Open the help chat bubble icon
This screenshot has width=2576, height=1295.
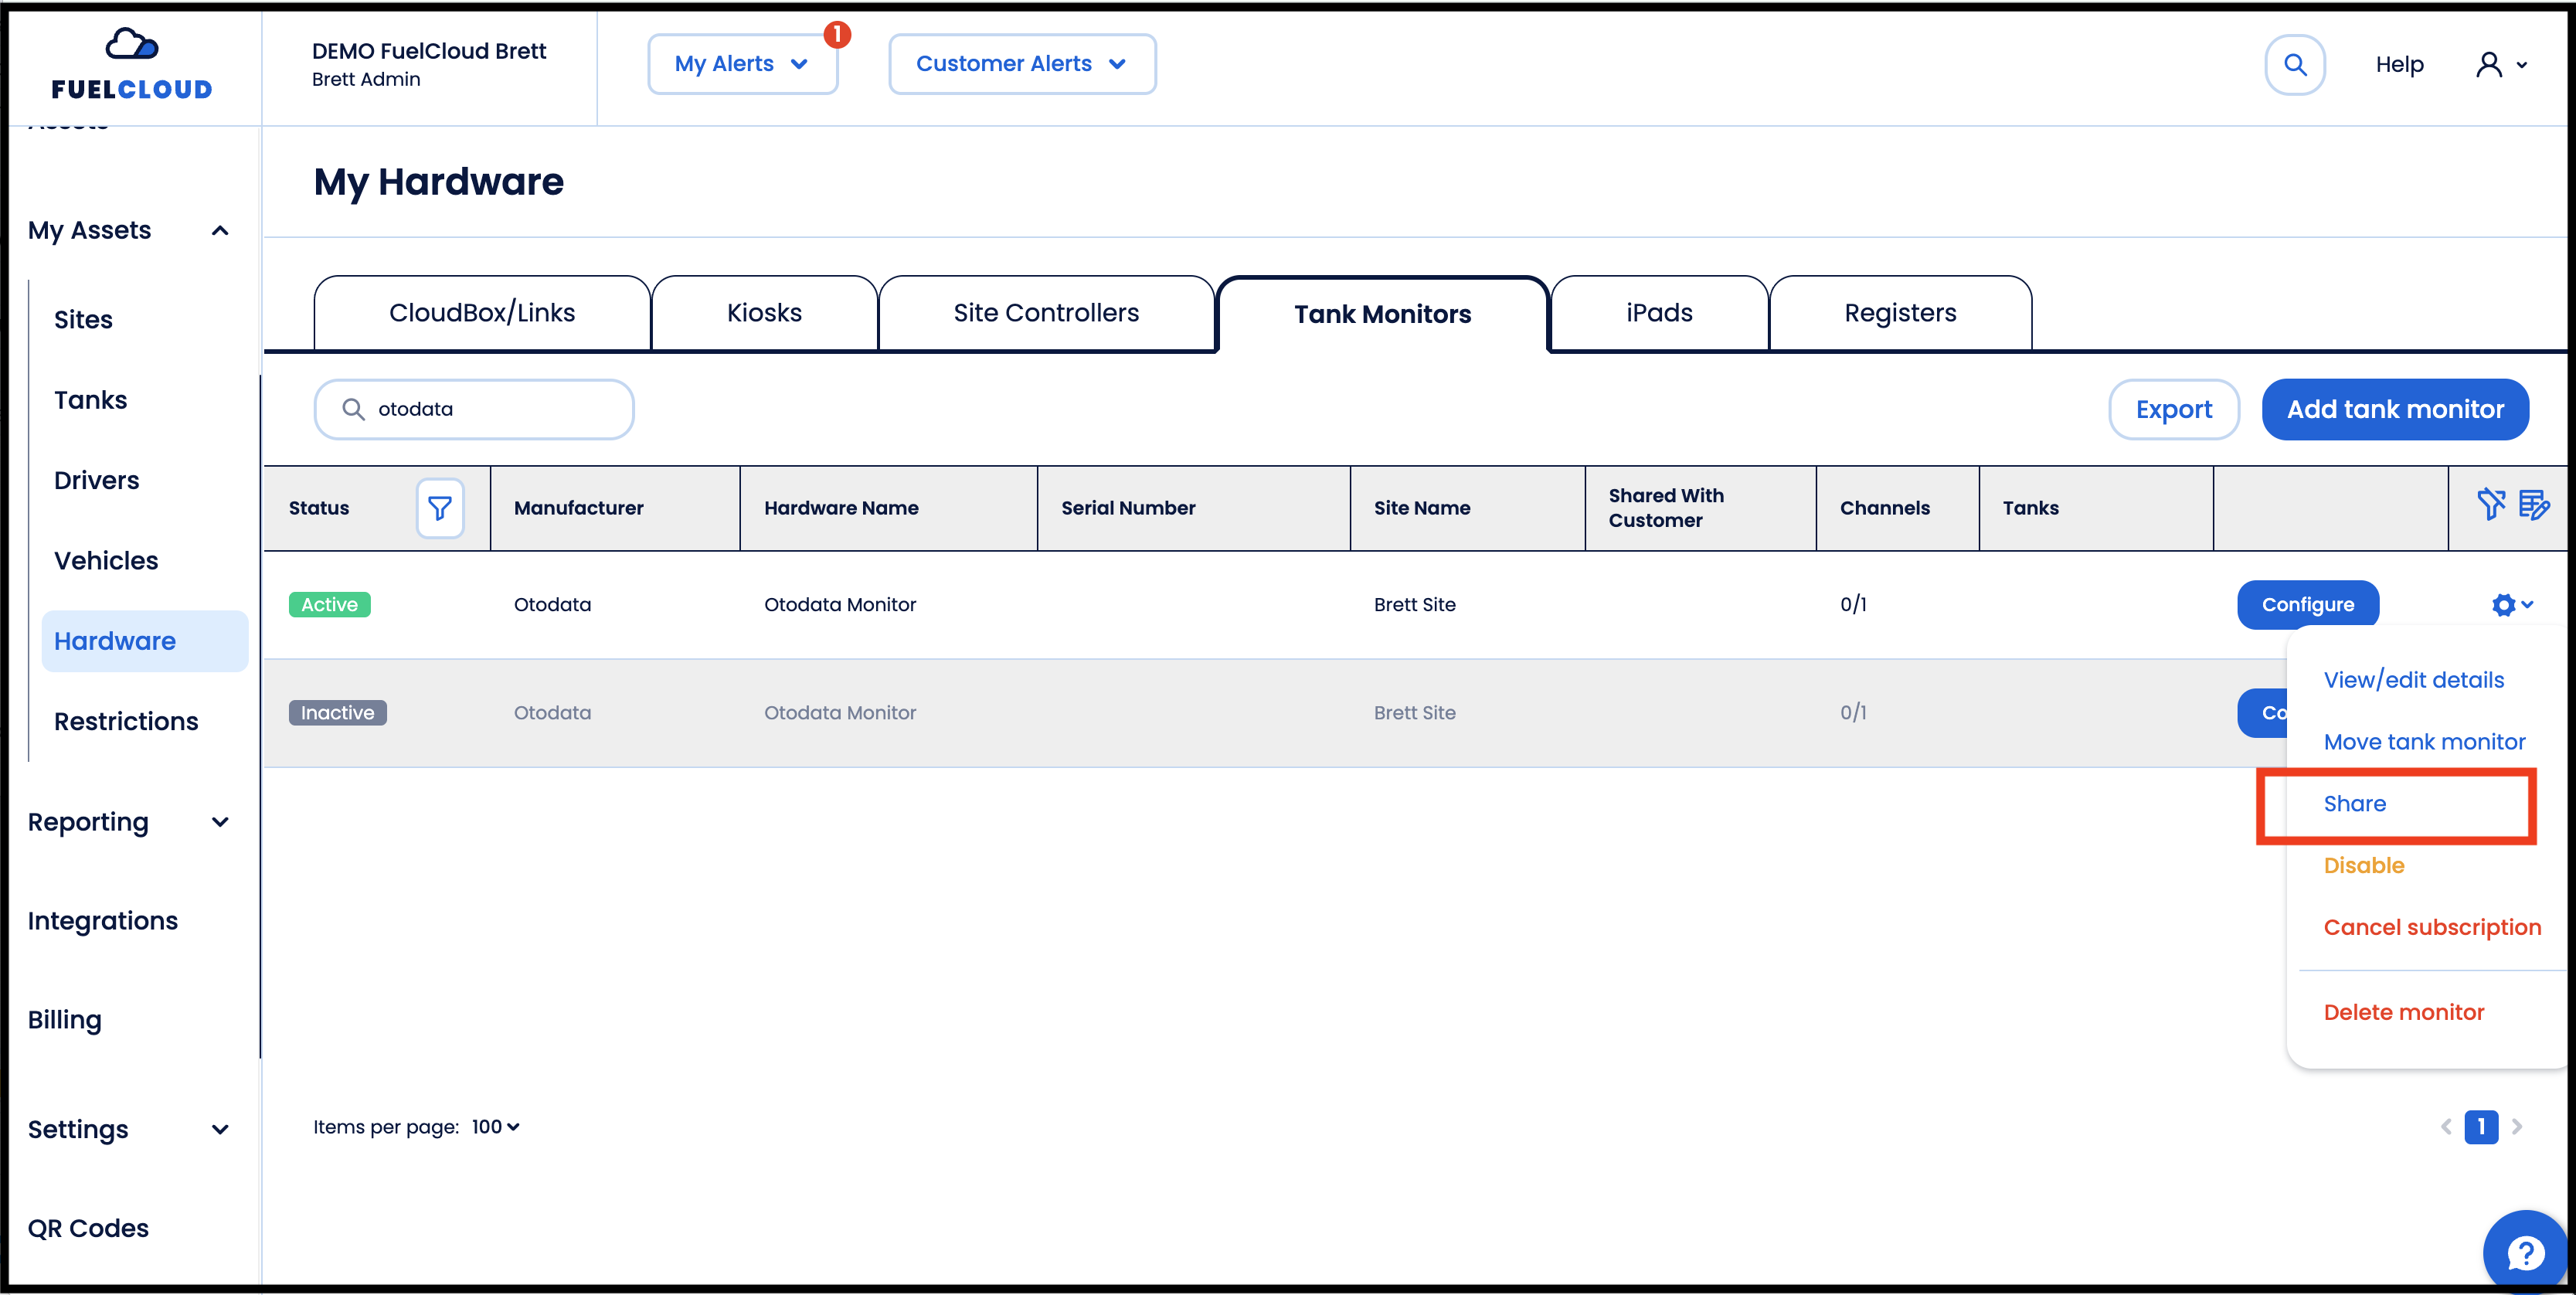(2526, 1251)
